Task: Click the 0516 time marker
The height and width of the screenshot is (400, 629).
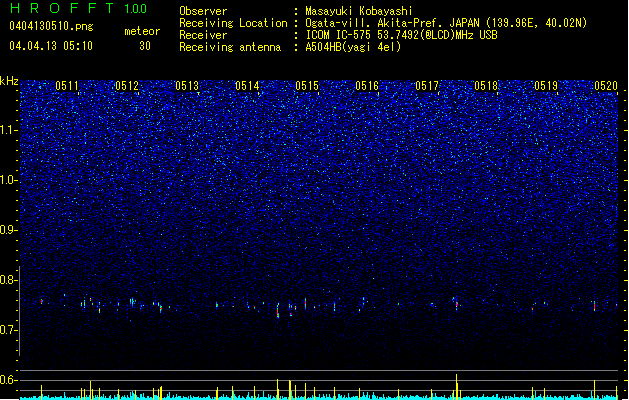Action: (x=367, y=86)
